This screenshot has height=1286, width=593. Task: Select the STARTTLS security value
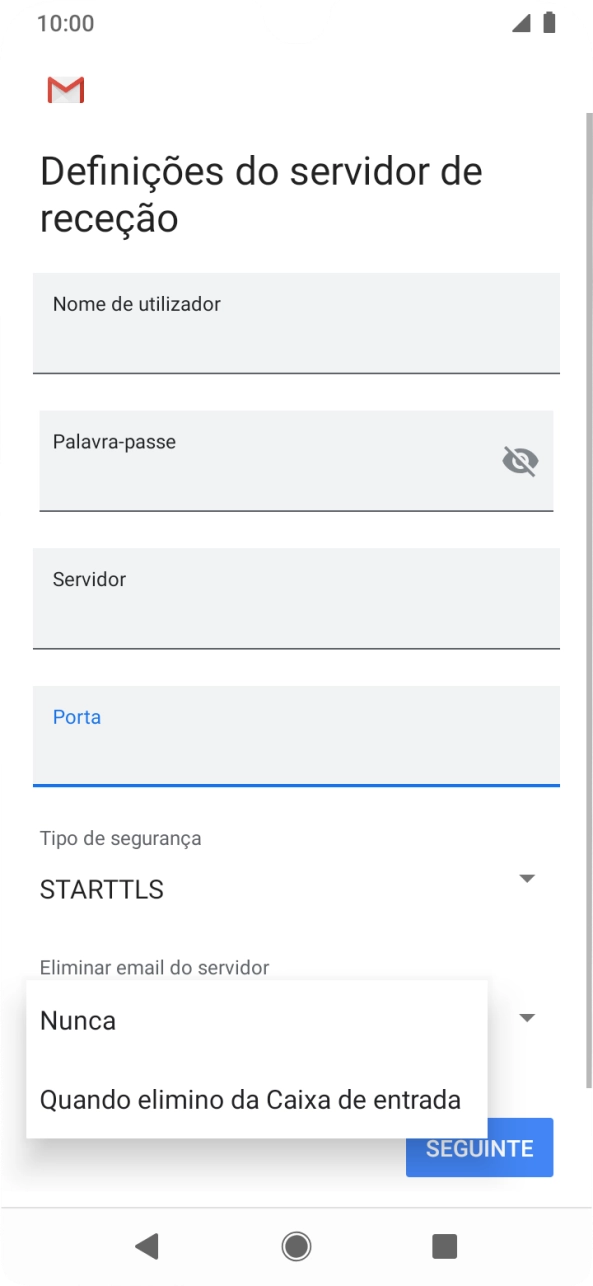click(100, 889)
